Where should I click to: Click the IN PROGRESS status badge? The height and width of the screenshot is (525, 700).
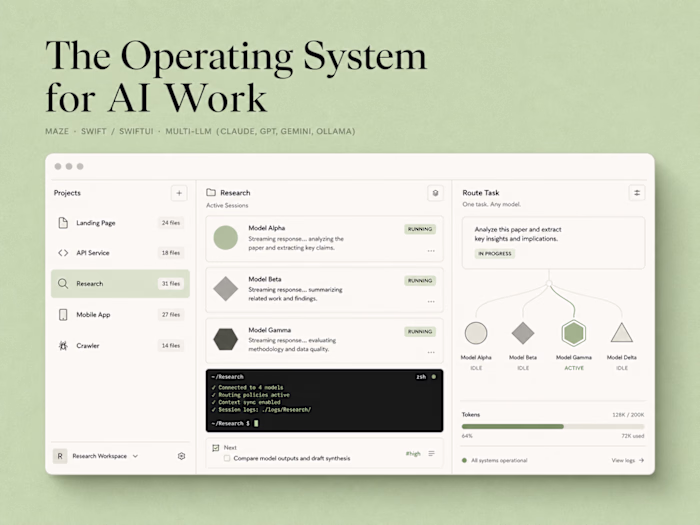(495, 254)
